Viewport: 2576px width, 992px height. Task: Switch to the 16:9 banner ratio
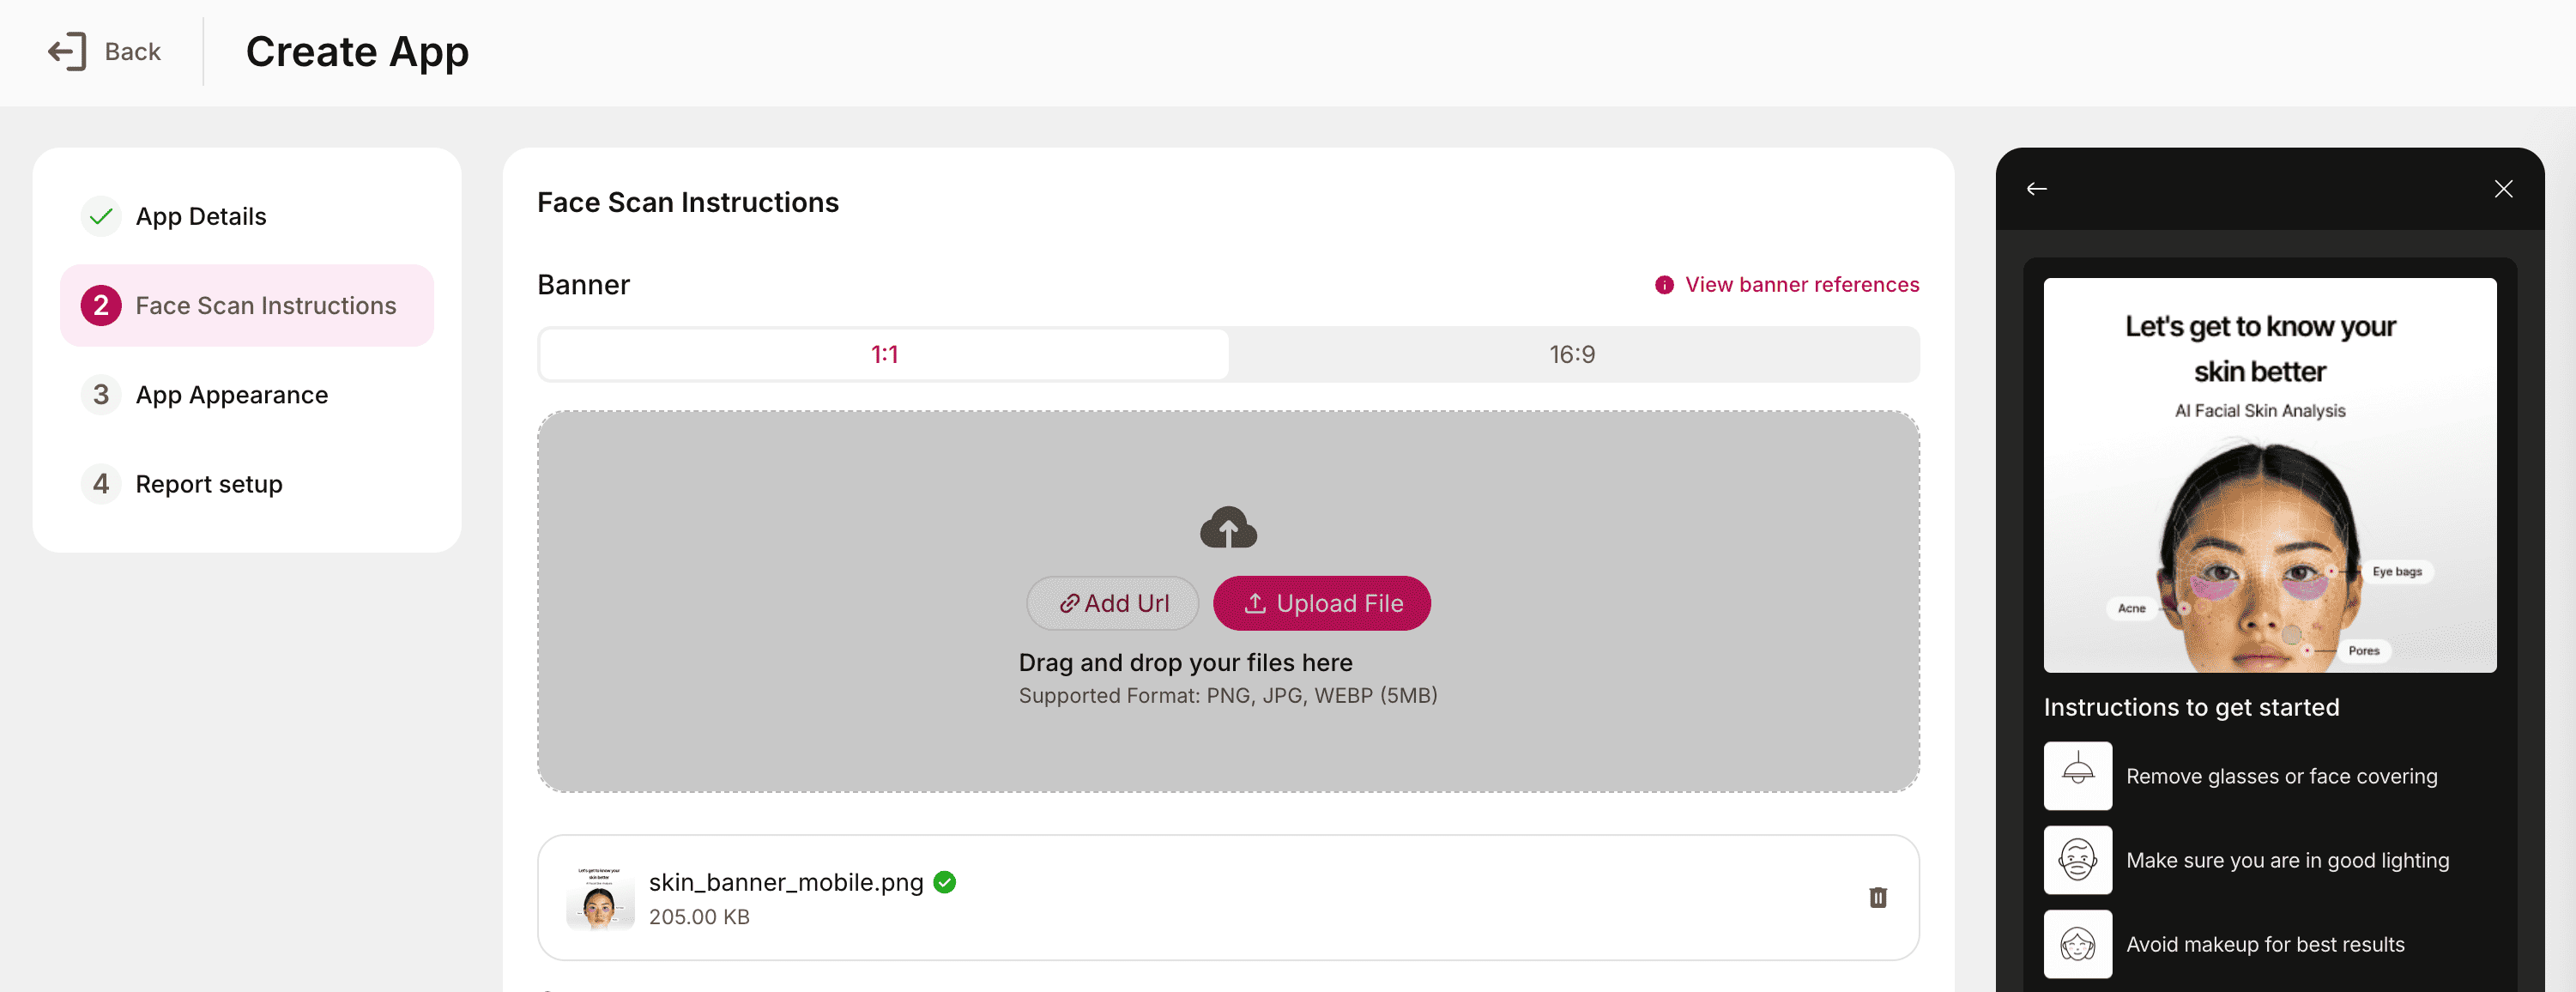click(x=1572, y=354)
